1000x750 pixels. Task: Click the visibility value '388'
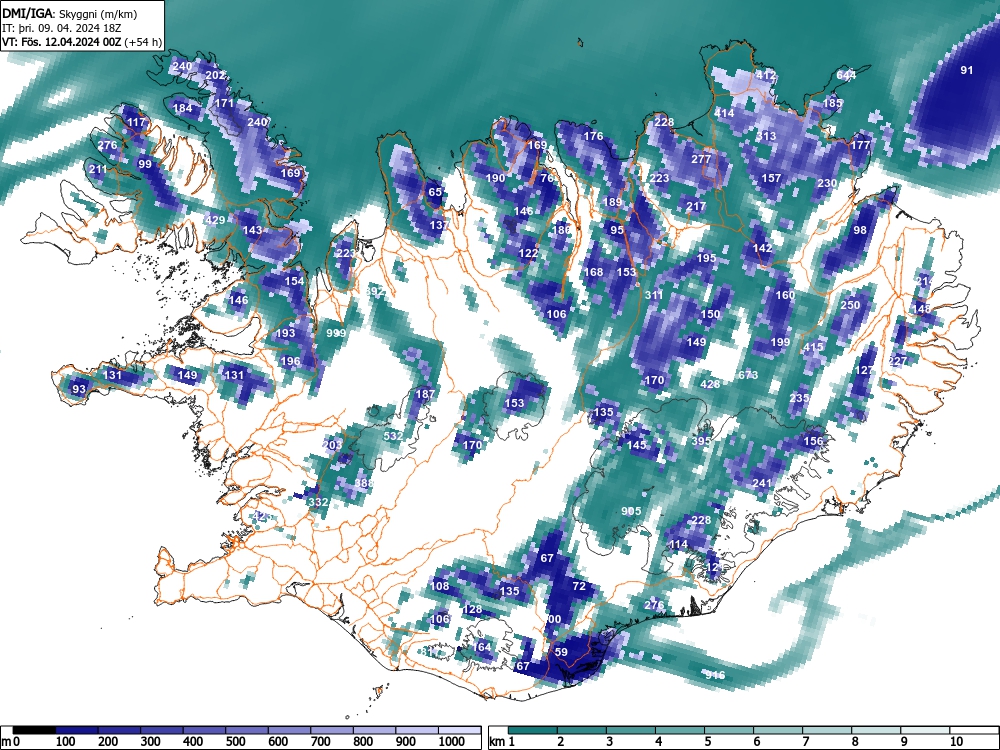tap(364, 483)
